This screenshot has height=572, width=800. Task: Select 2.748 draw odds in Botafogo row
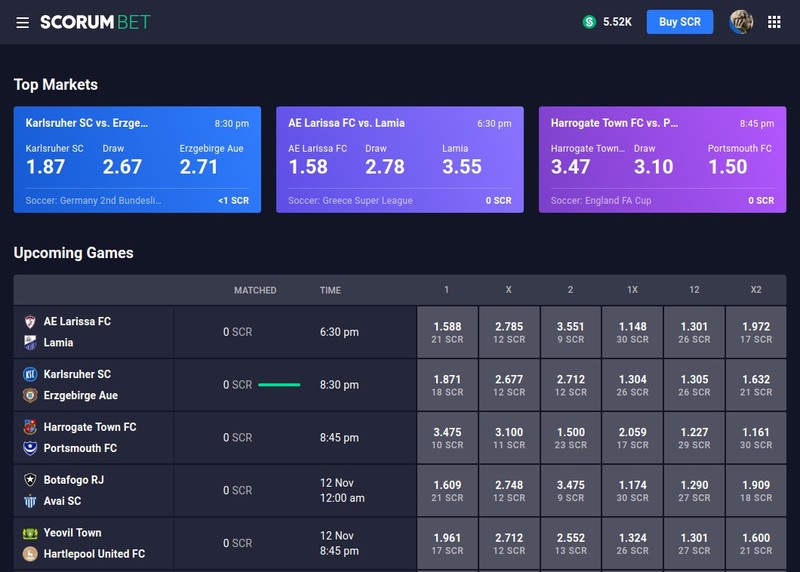point(509,491)
